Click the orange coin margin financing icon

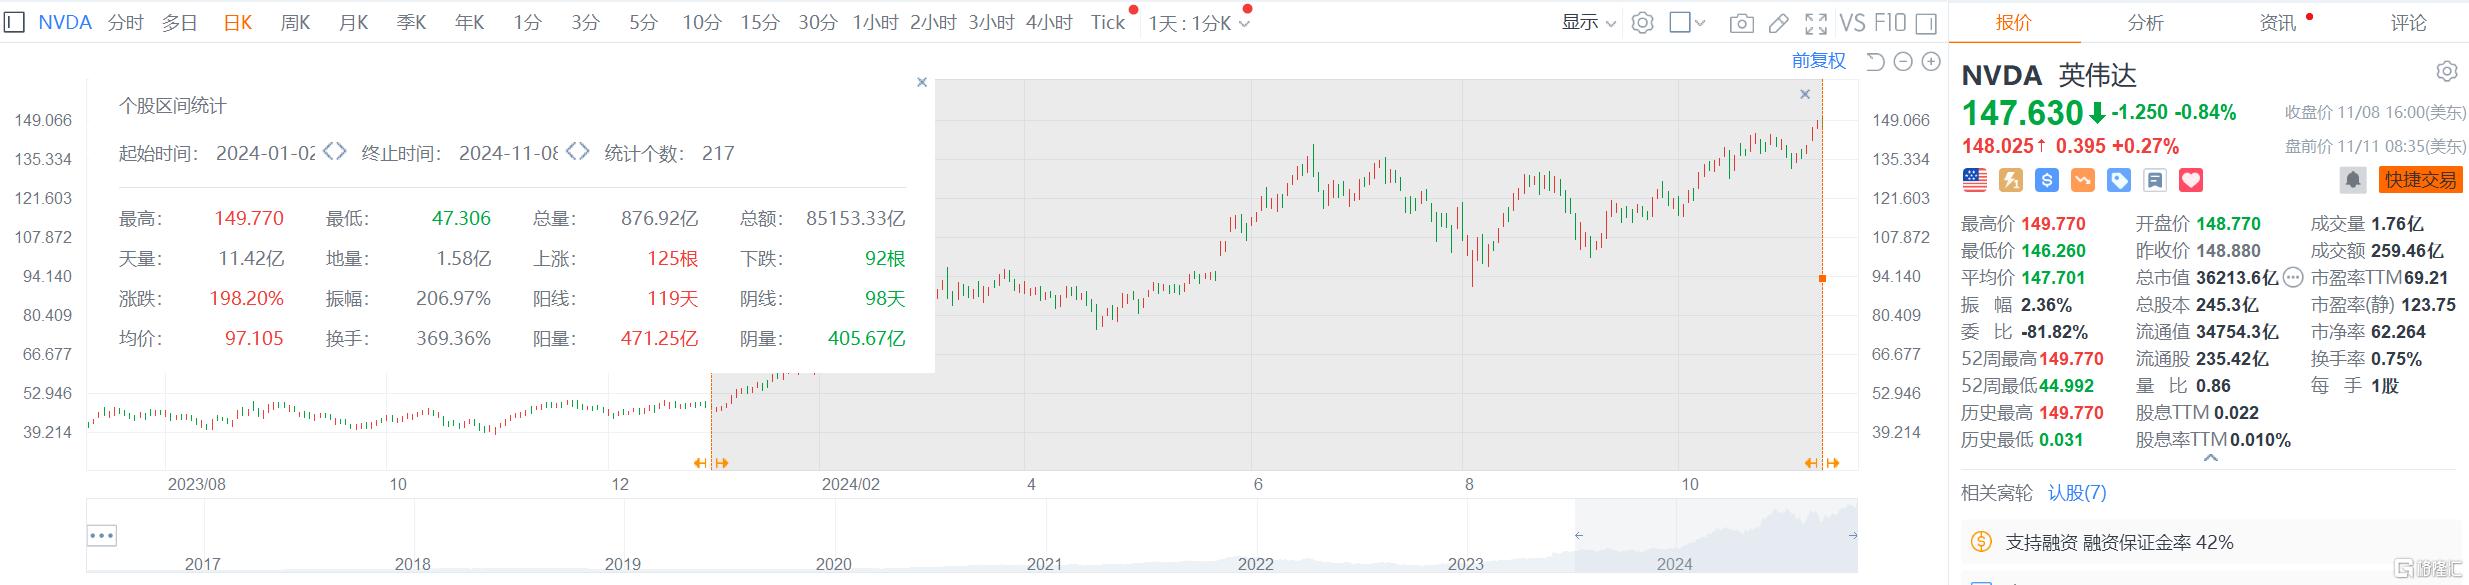(1981, 542)
